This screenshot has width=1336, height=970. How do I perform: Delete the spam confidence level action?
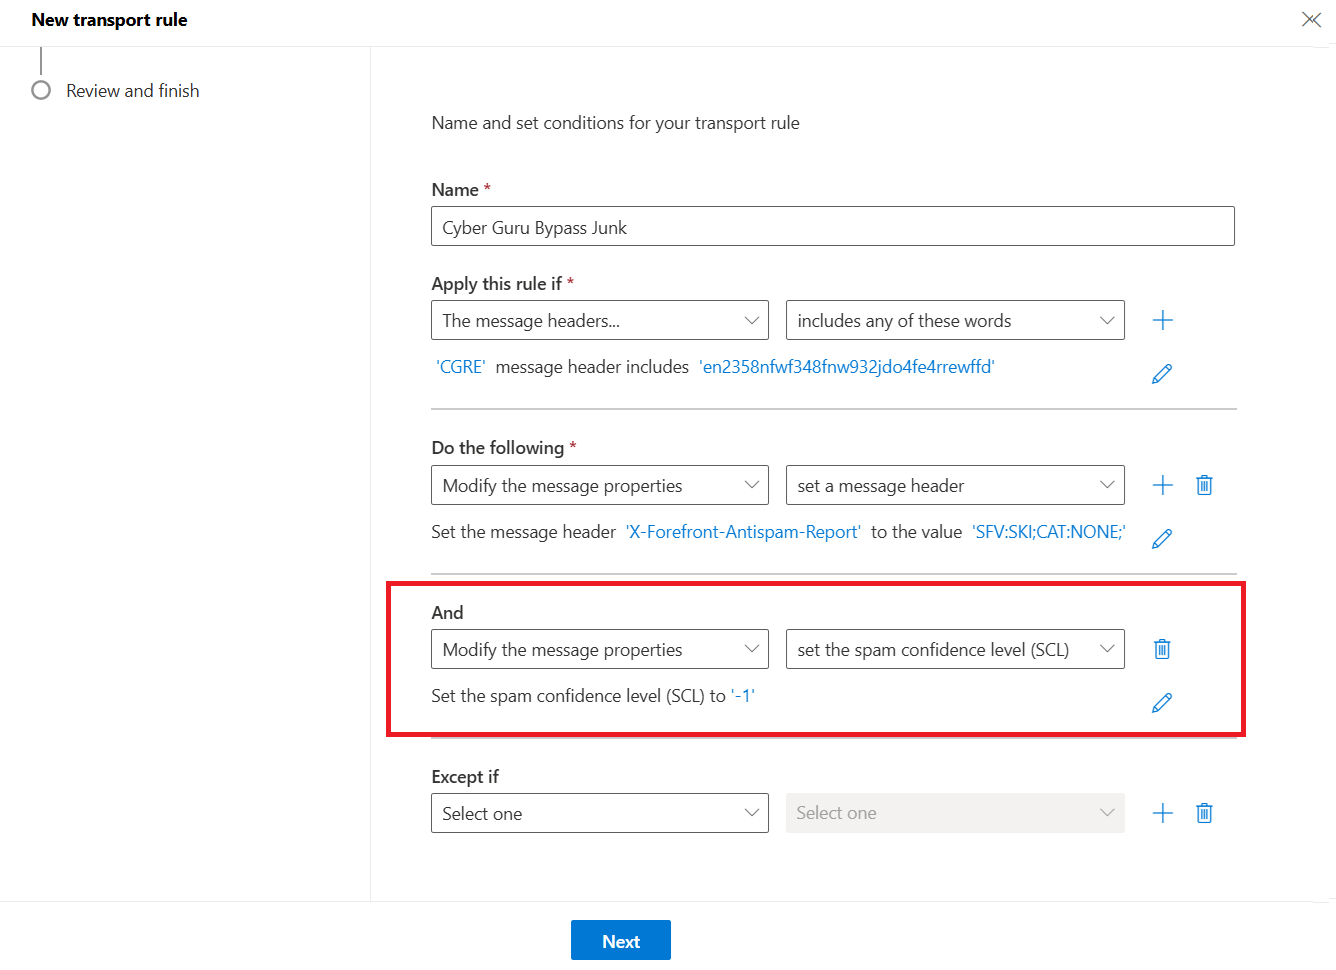(x=1162, y=649)
